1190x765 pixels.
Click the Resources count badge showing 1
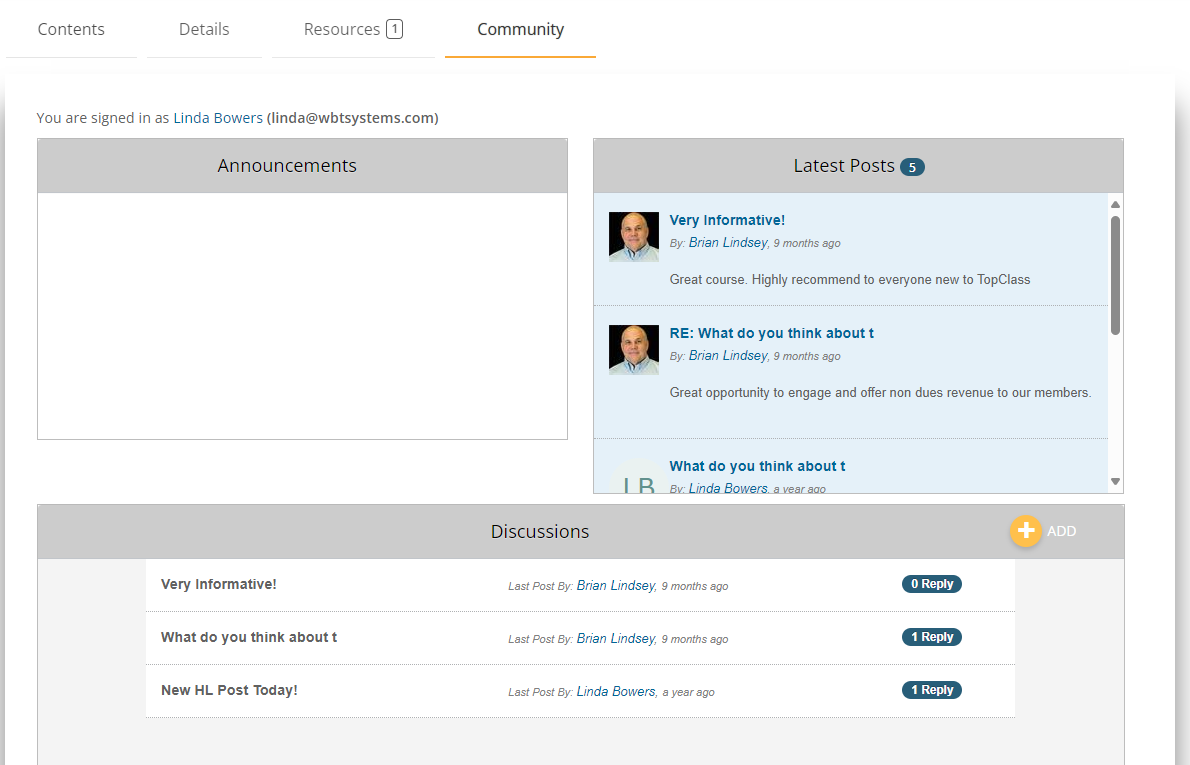pos(395,29)
